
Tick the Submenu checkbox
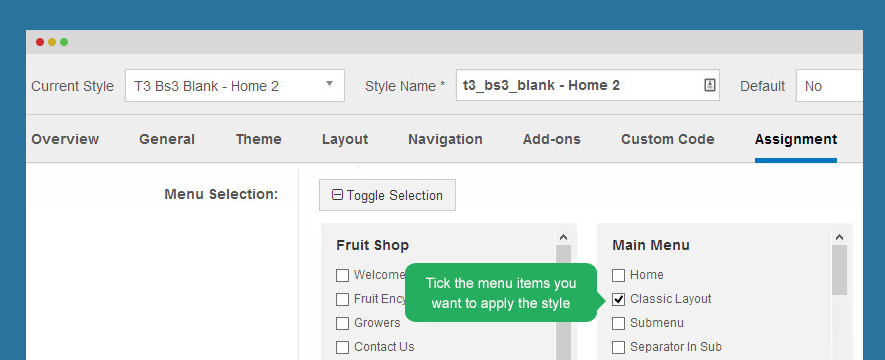(619, 323)
